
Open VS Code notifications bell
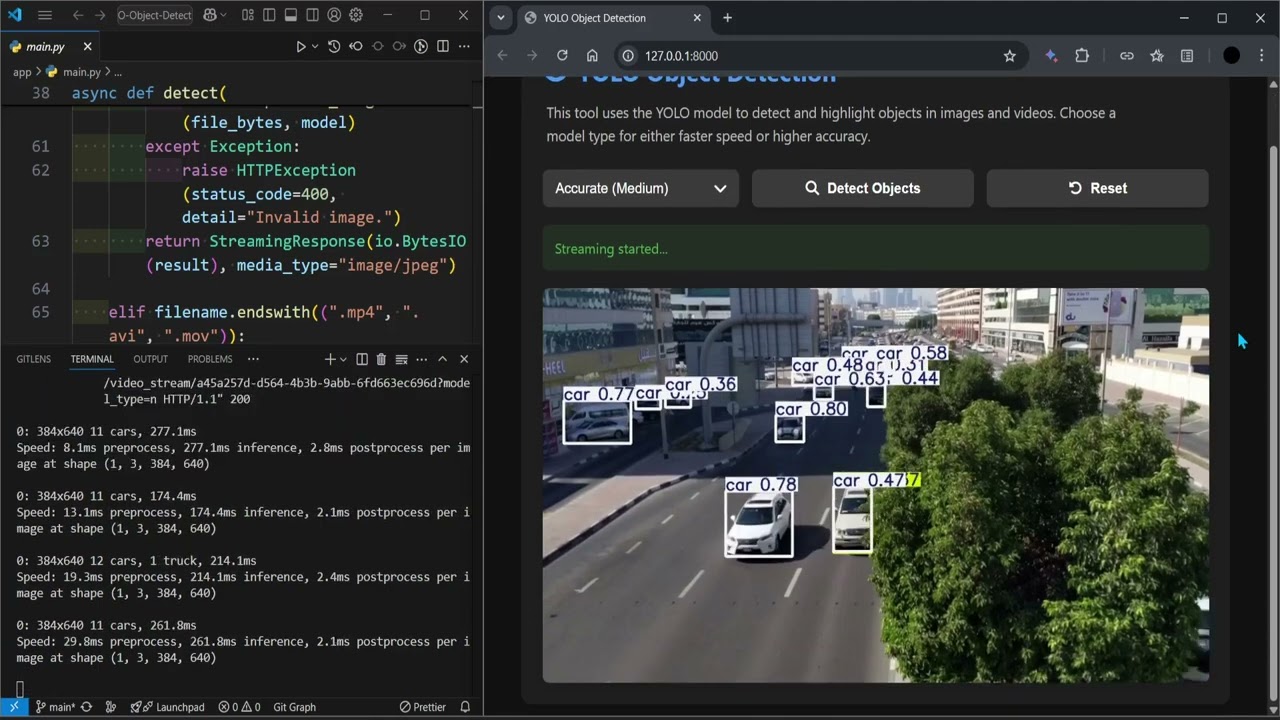465,707
